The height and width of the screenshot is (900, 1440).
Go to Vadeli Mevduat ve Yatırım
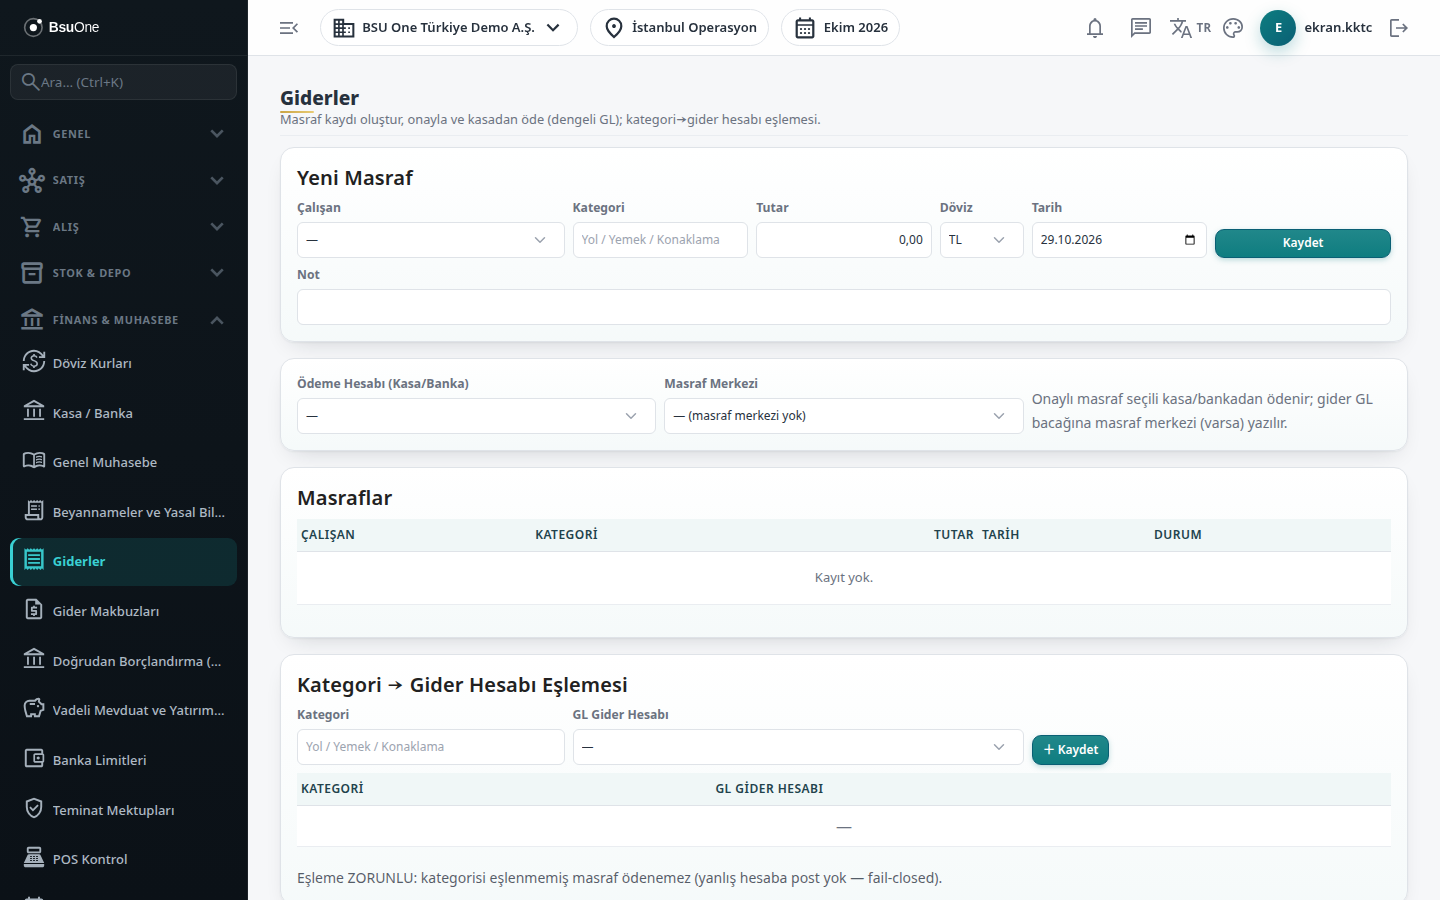pos(124,710)
